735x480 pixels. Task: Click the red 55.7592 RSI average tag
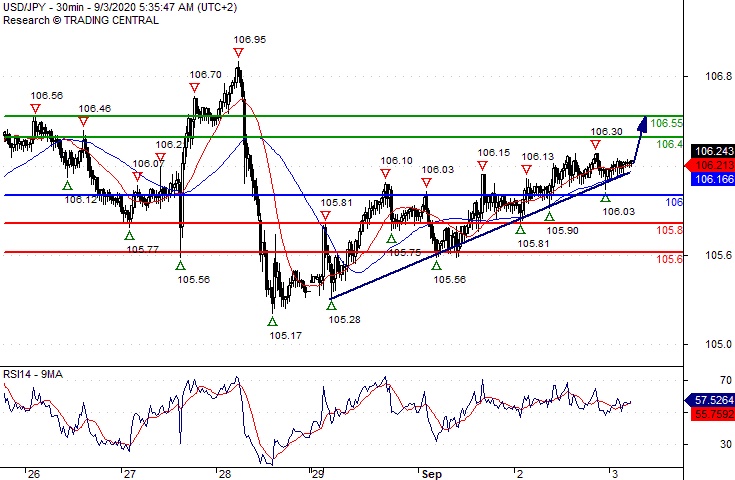point(713,414)
